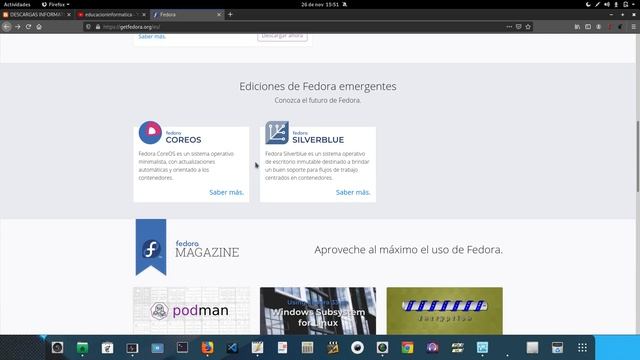This screenshot has width=640, height=360.
Task: Click Saber más under Fedora CoreOS
Action: 227,192
